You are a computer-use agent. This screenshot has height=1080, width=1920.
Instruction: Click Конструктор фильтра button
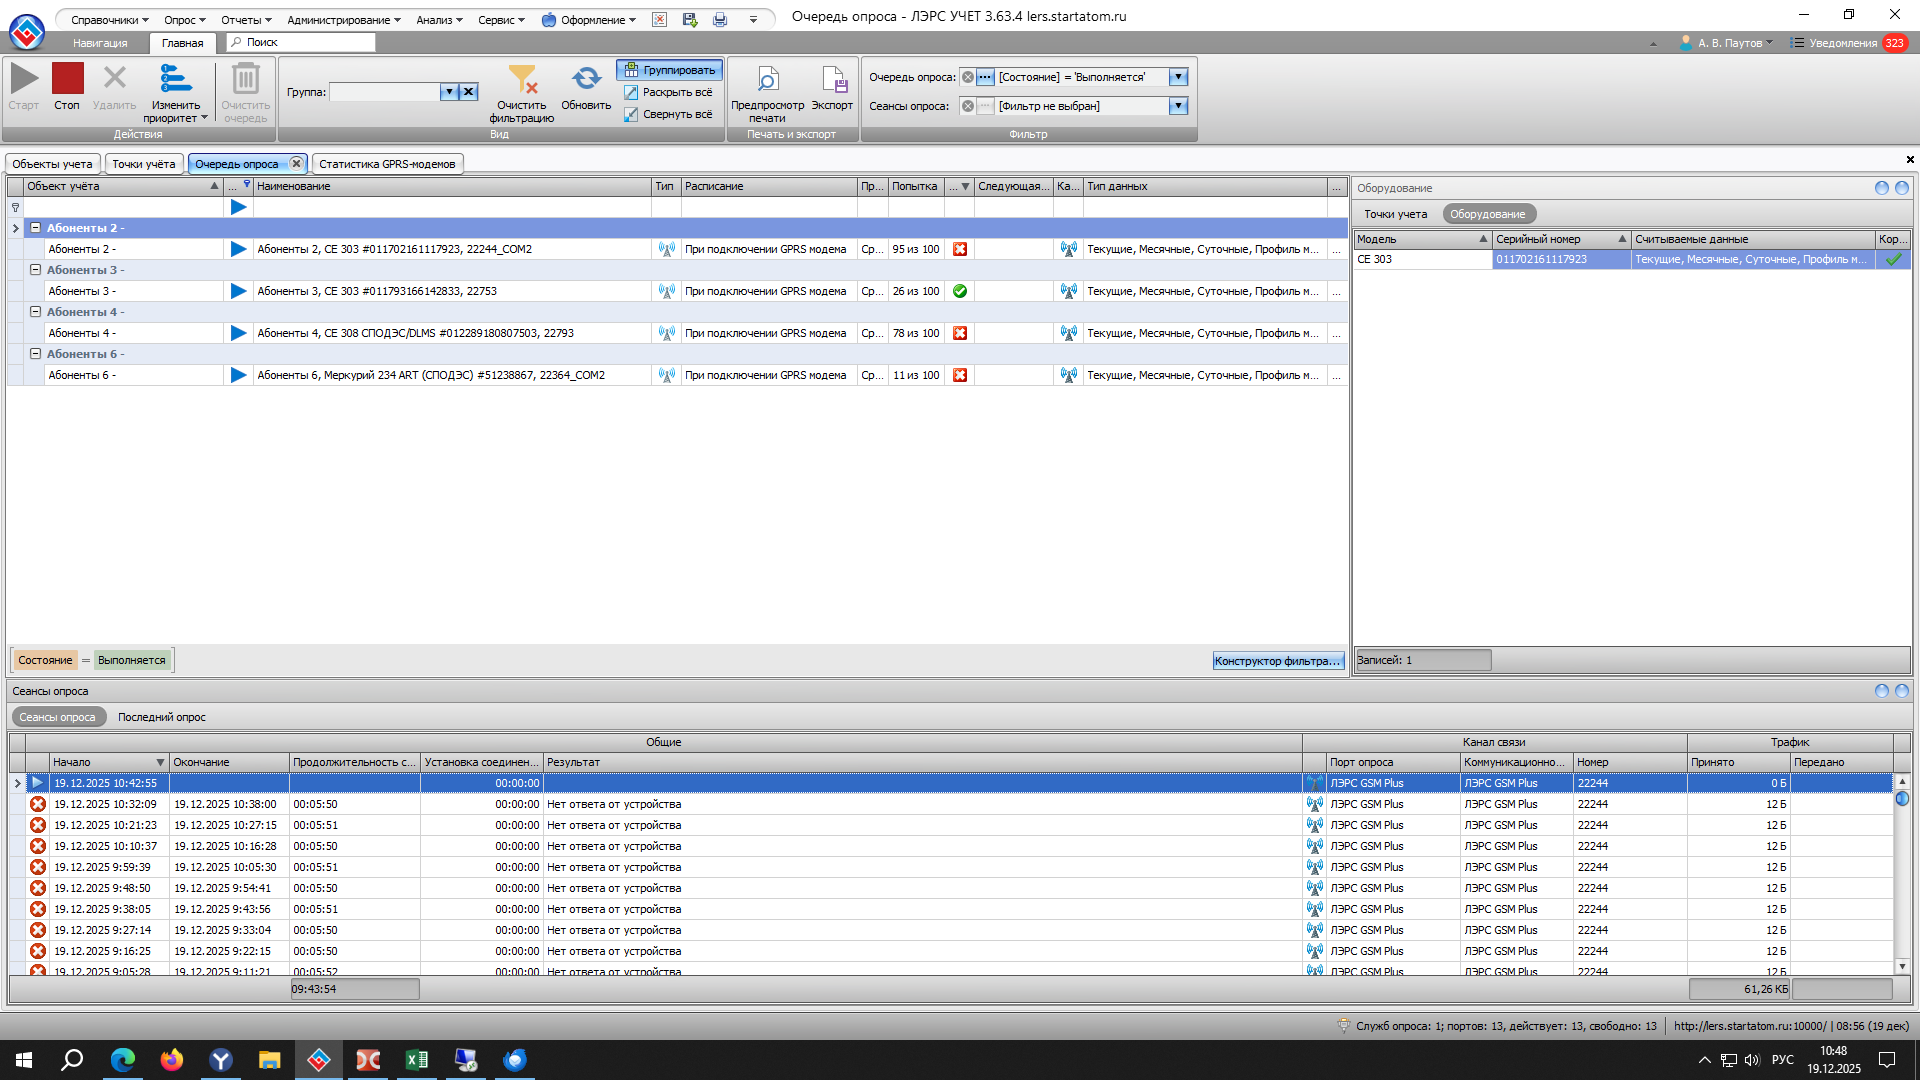point(1277,661)
